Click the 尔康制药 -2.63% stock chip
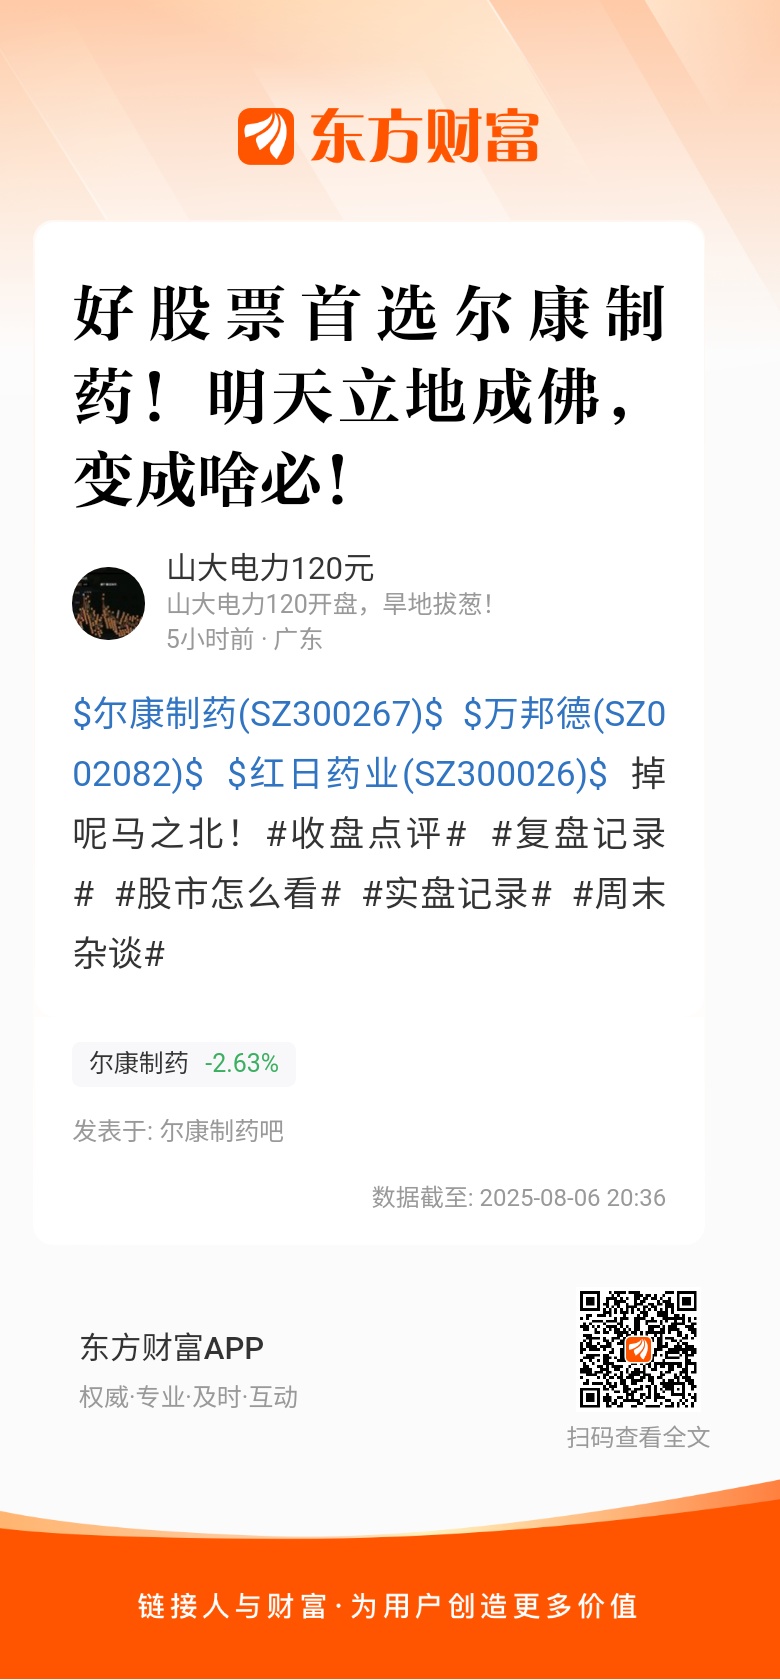Screen dimensions: 780x1680 click(184, 1063)
